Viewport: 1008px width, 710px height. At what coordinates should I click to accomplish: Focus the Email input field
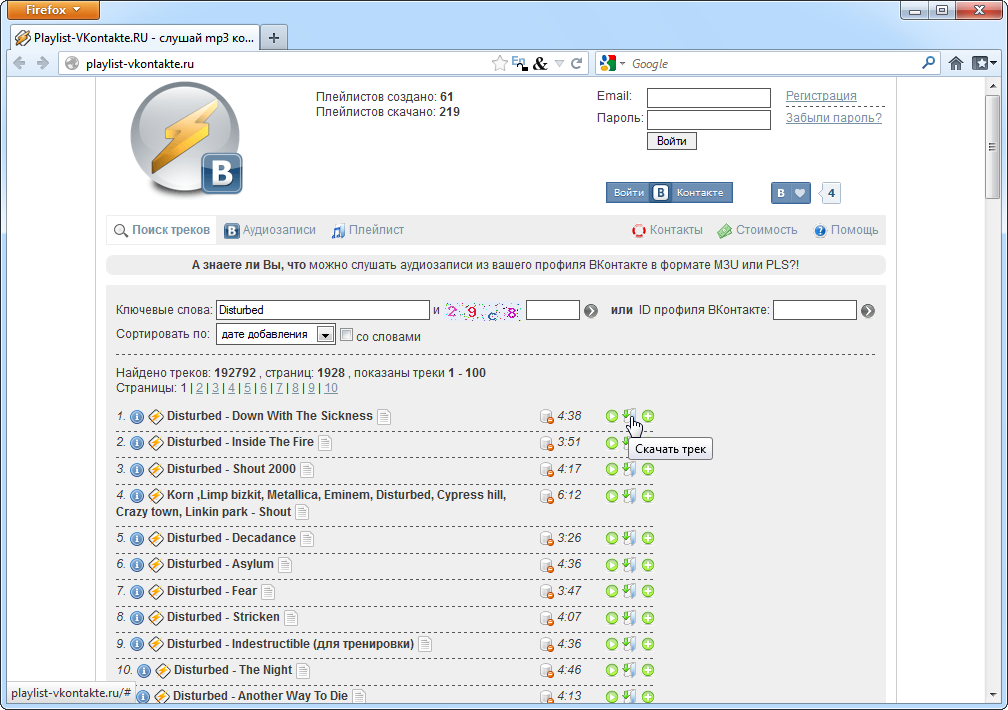(x=708, y=98)
